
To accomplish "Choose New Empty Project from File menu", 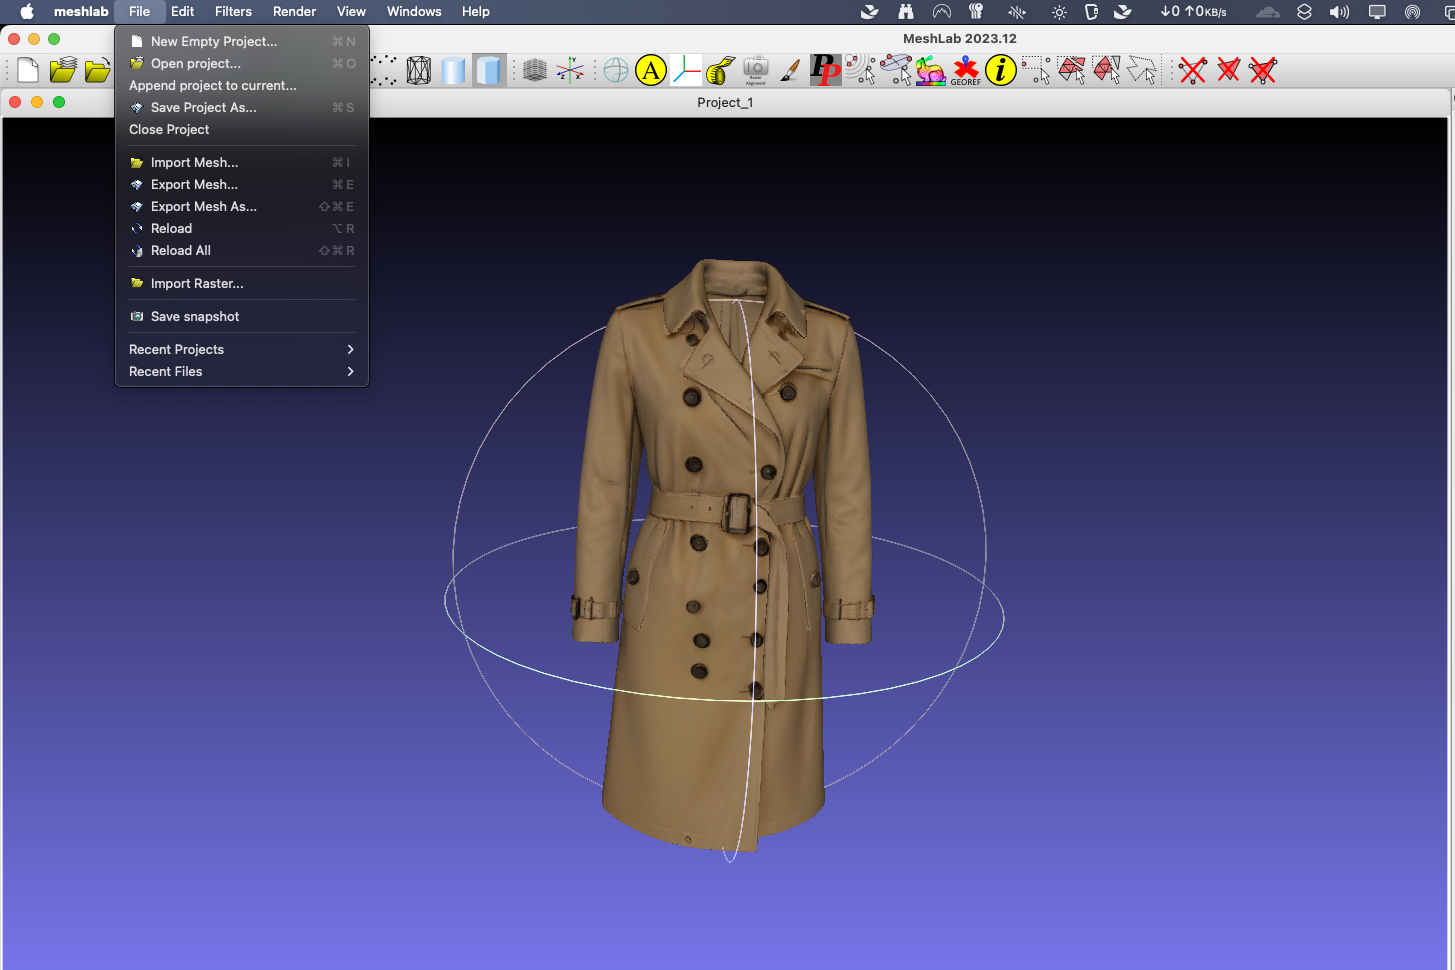I will coord(242,41).
